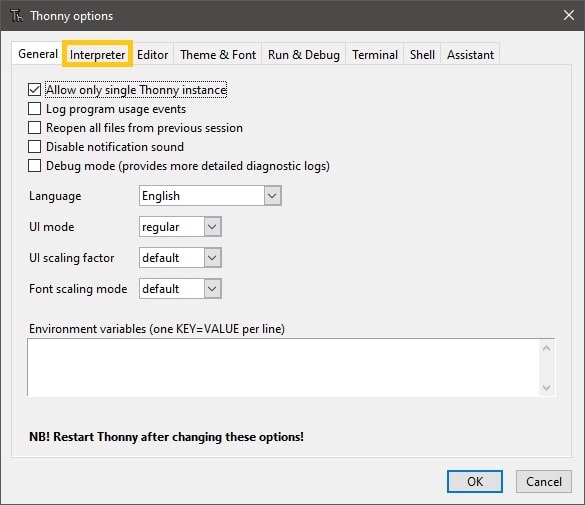Image resolution: width=585 pixels, height=505 pixels.
Task: Enable Reopen all files from previous session
Action: 34,128
